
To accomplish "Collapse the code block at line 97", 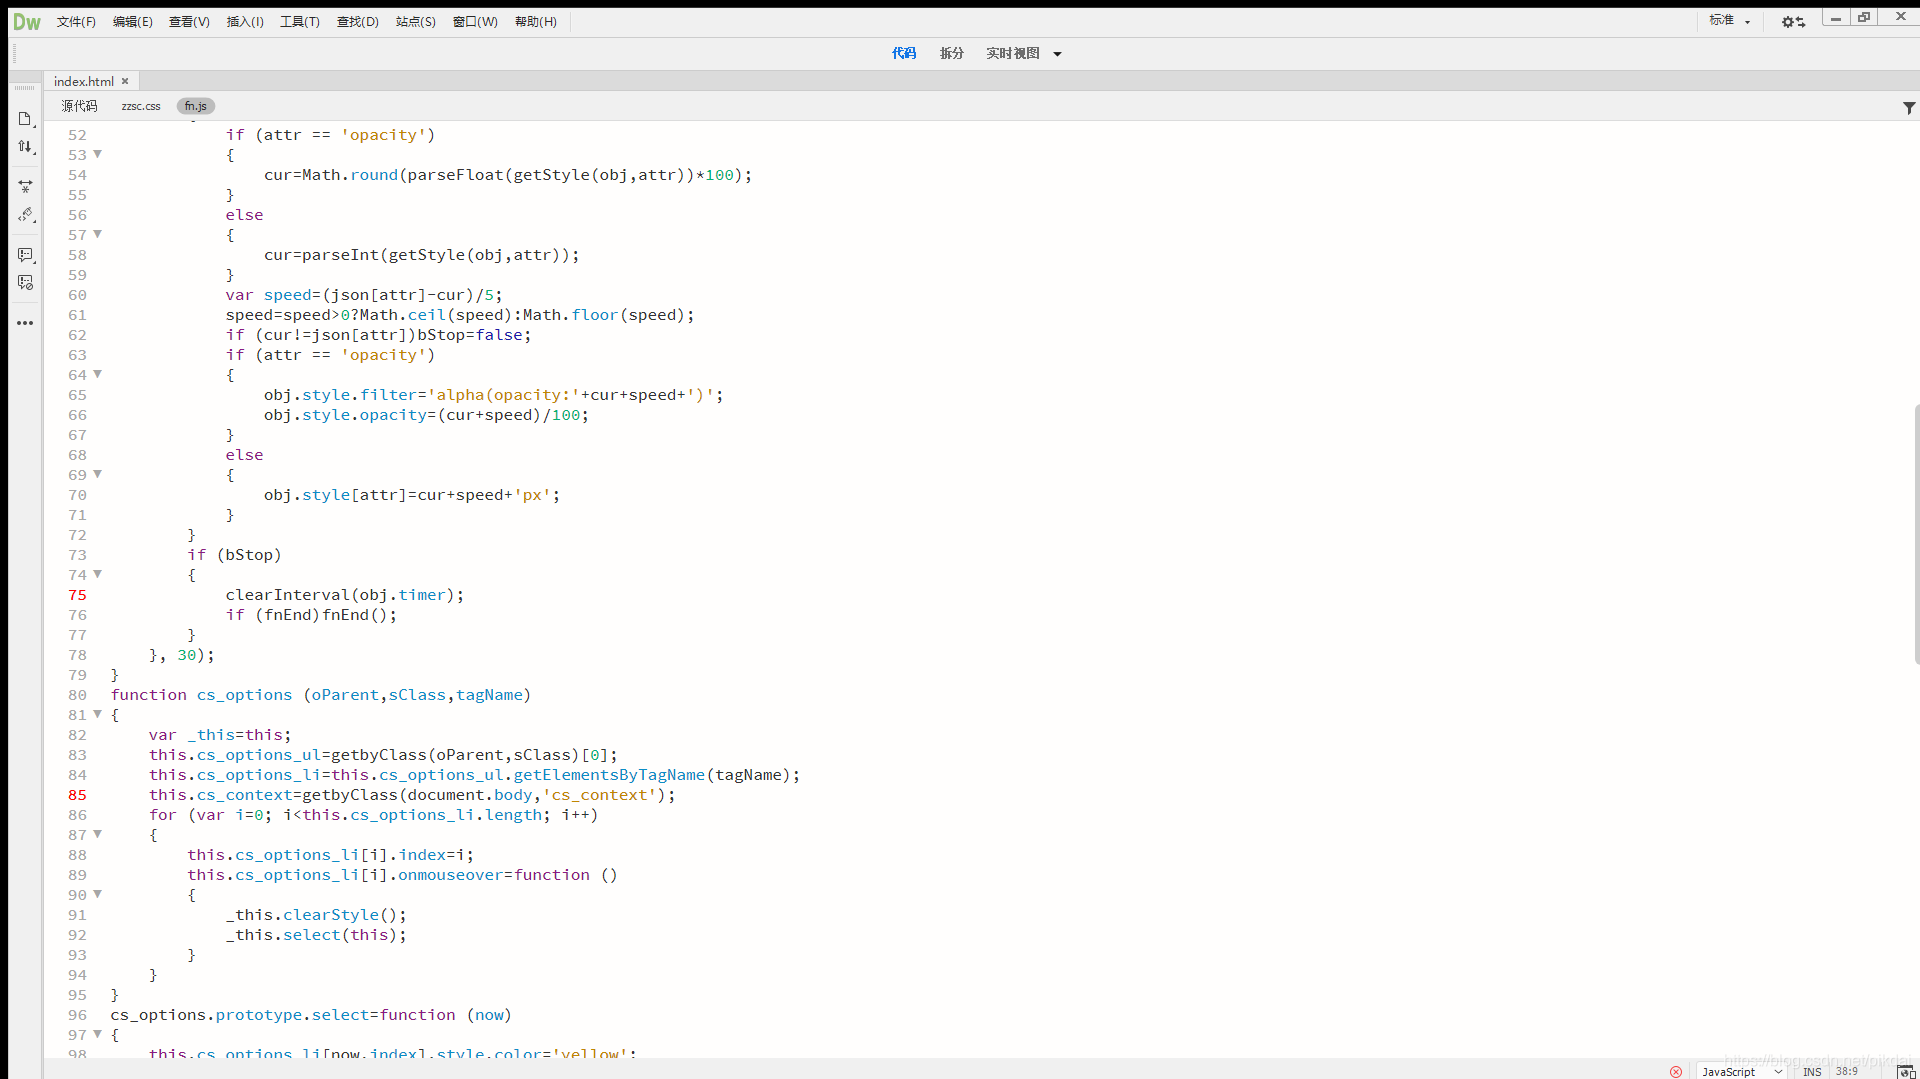I will click(97, 1034).
